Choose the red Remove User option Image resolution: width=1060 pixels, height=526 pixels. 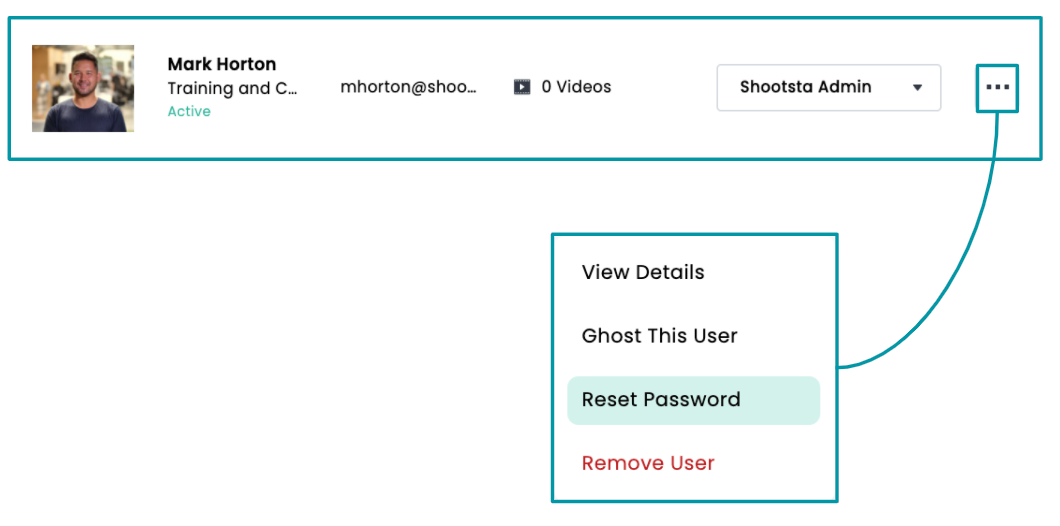pyautogui.click(x=648, y=463)
